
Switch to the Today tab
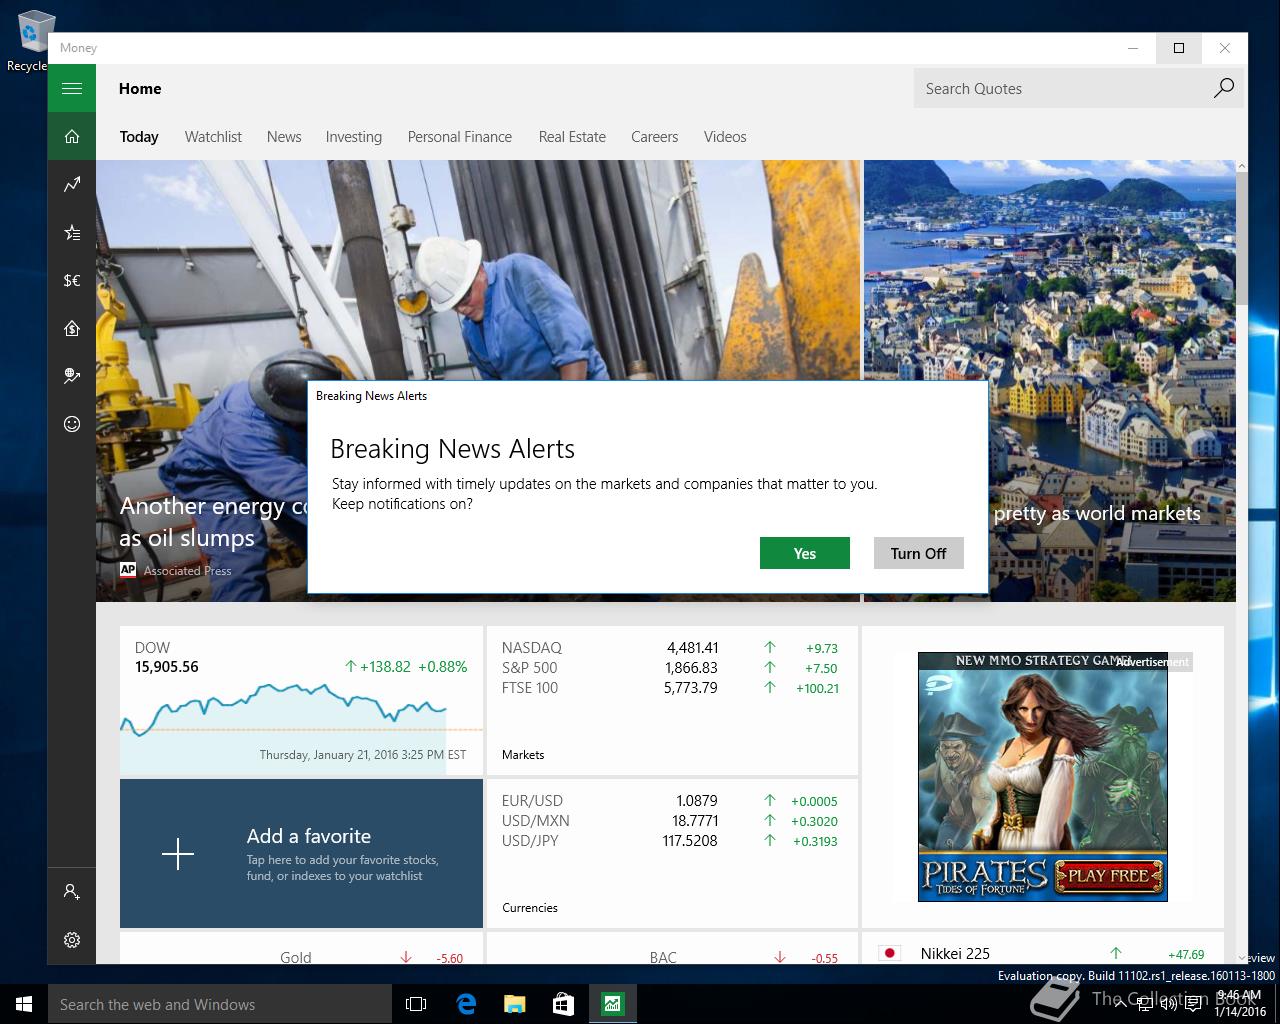(x=139, y=137)
